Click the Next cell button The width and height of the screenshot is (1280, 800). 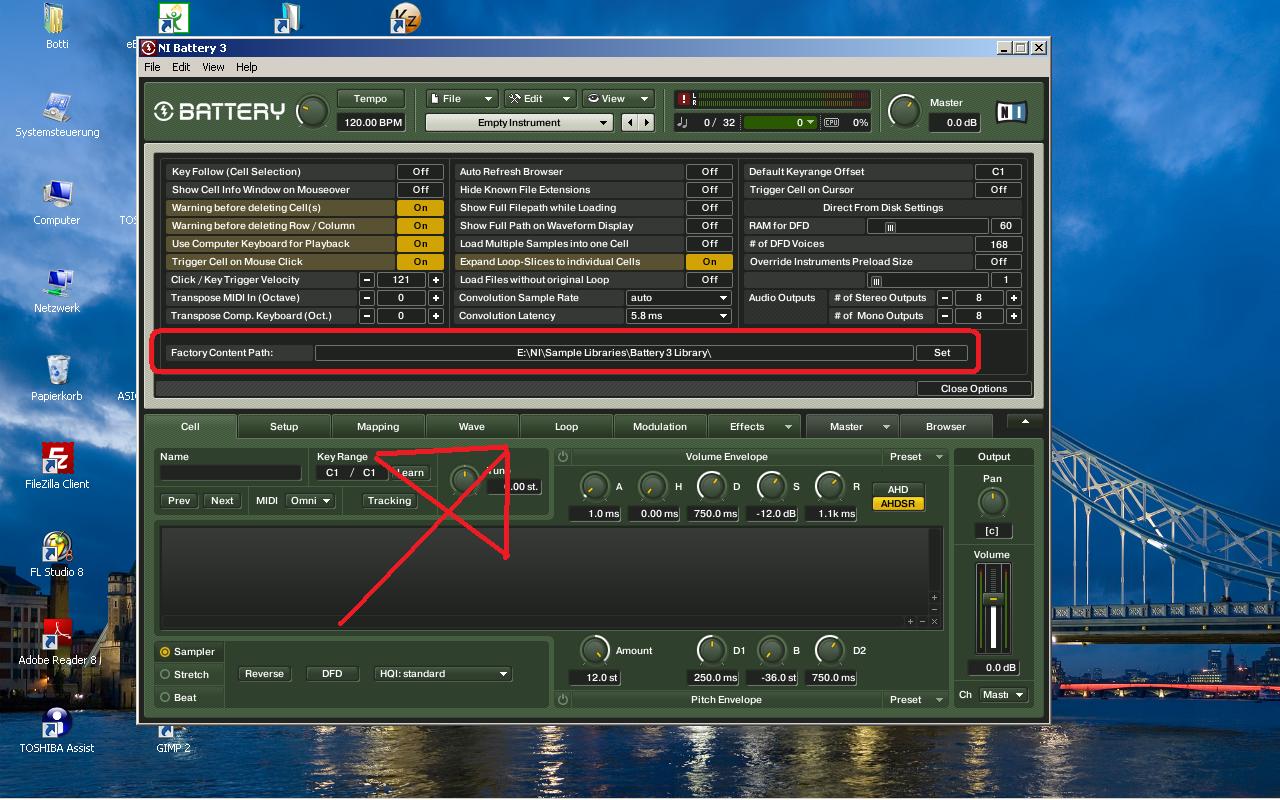(222, 501)
